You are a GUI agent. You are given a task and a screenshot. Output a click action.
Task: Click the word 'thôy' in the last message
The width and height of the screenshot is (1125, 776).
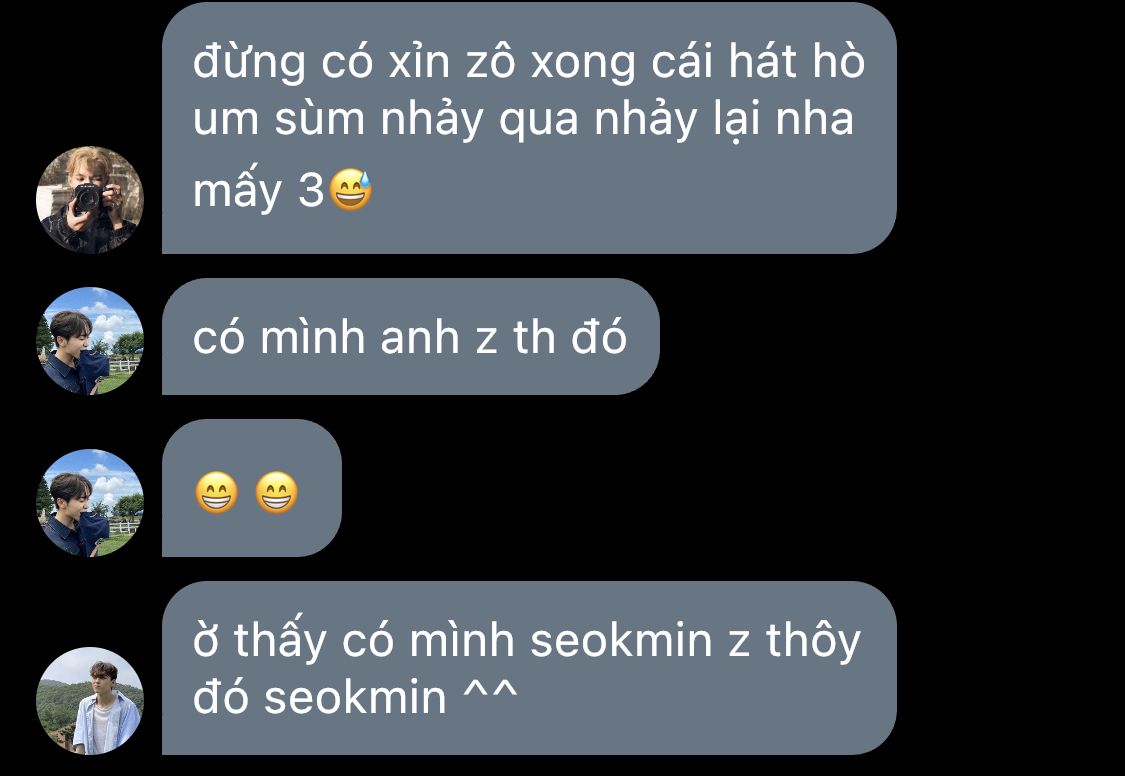(x=813, y=641)
